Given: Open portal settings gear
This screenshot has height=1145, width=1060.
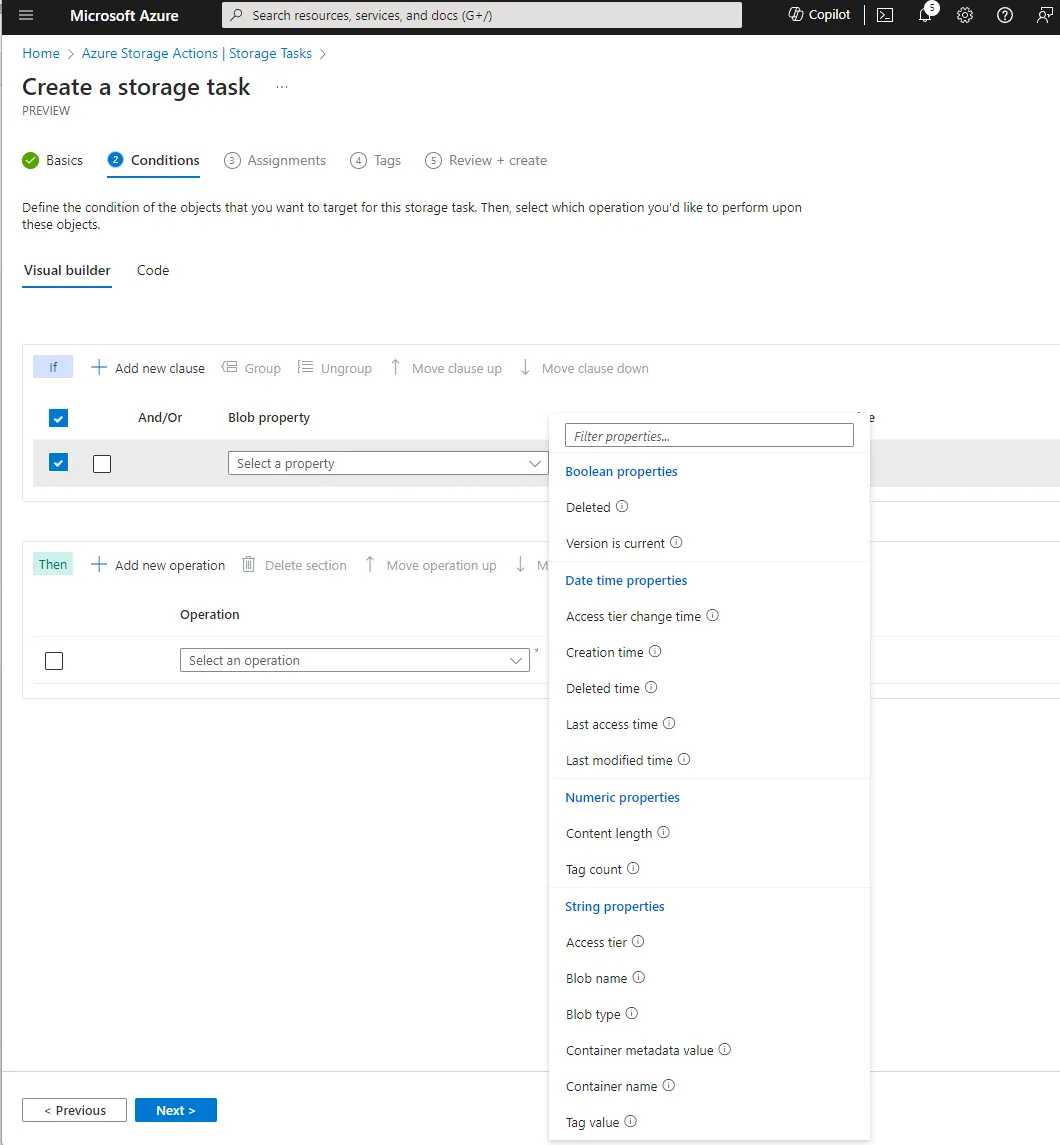Looking at the screenshot, I should [965, 15].
